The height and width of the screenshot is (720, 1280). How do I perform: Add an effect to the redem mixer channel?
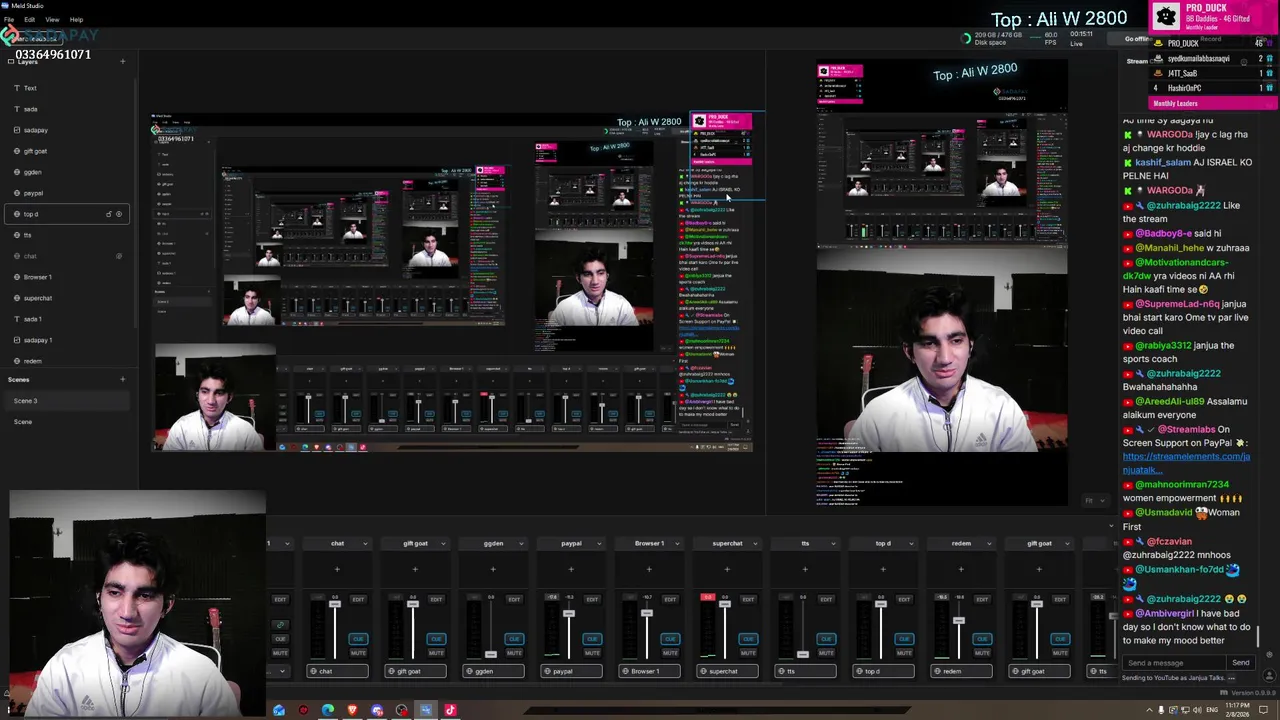[961, 569]
